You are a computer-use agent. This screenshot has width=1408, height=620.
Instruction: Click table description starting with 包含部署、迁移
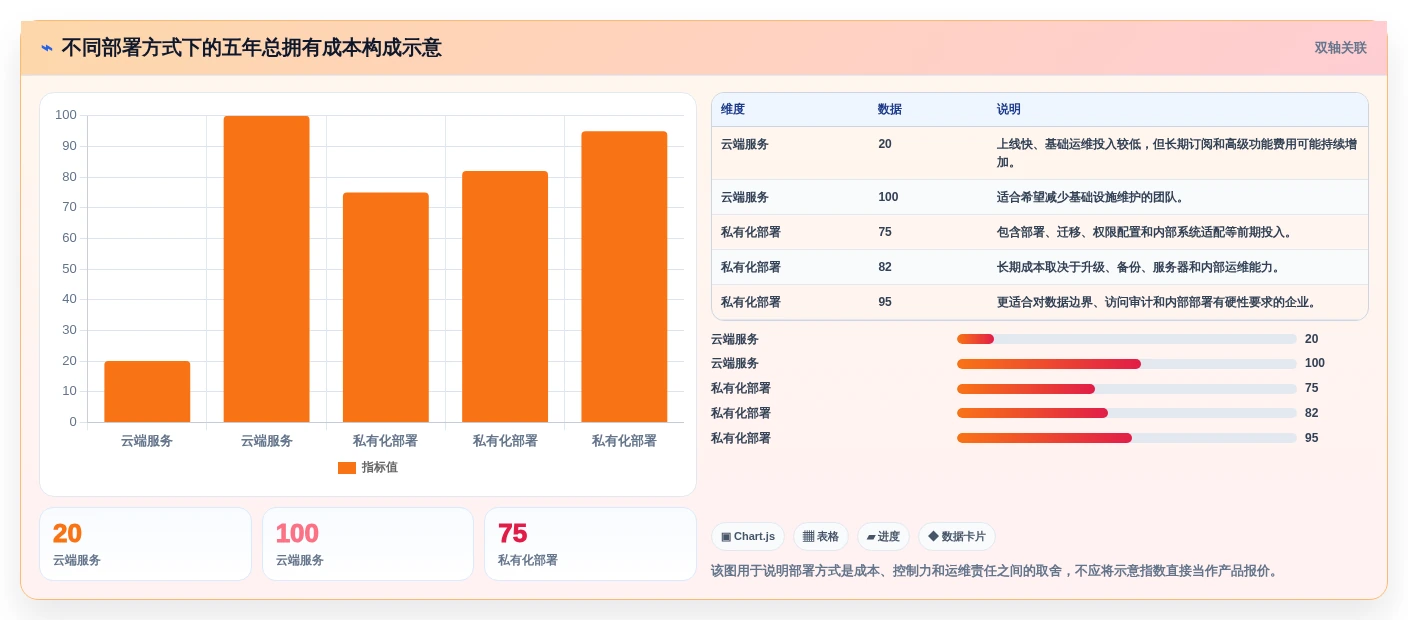(1147, 232)
